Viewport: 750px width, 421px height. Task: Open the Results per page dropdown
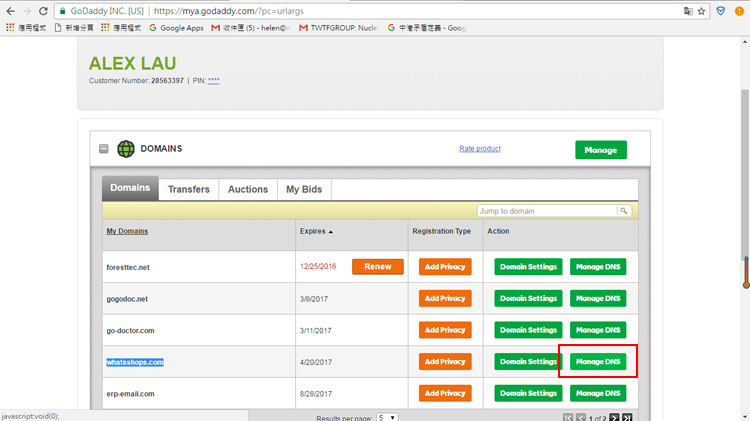[387, 418]
